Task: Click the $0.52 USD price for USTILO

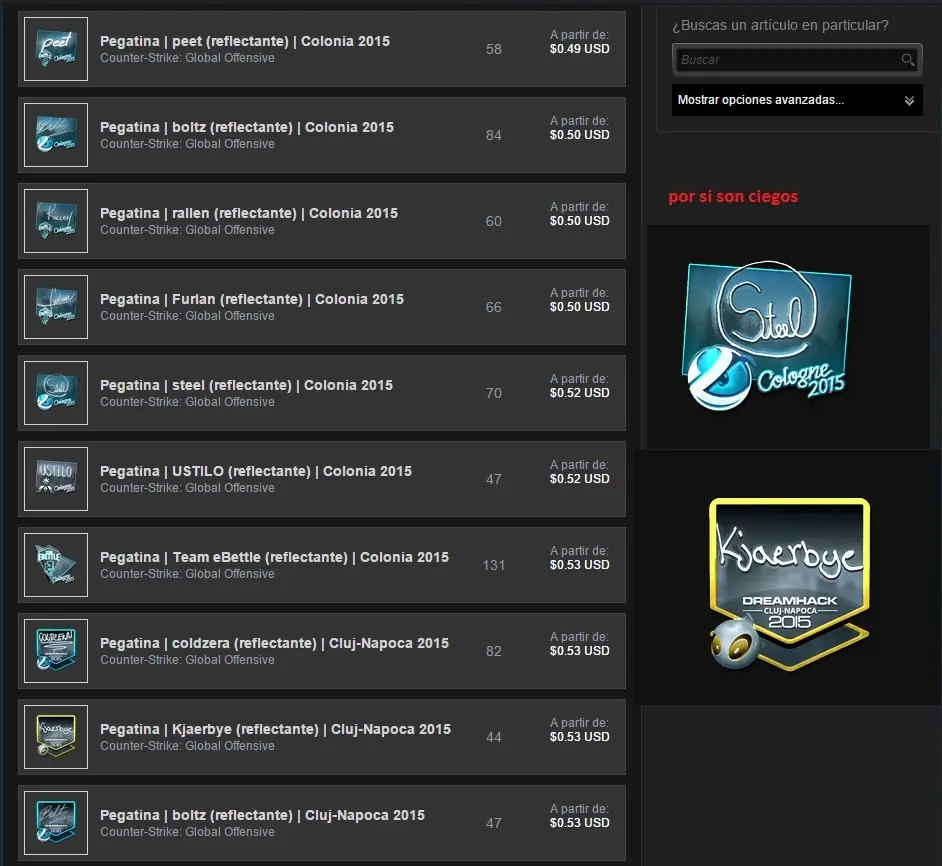Action: [579, 478]
